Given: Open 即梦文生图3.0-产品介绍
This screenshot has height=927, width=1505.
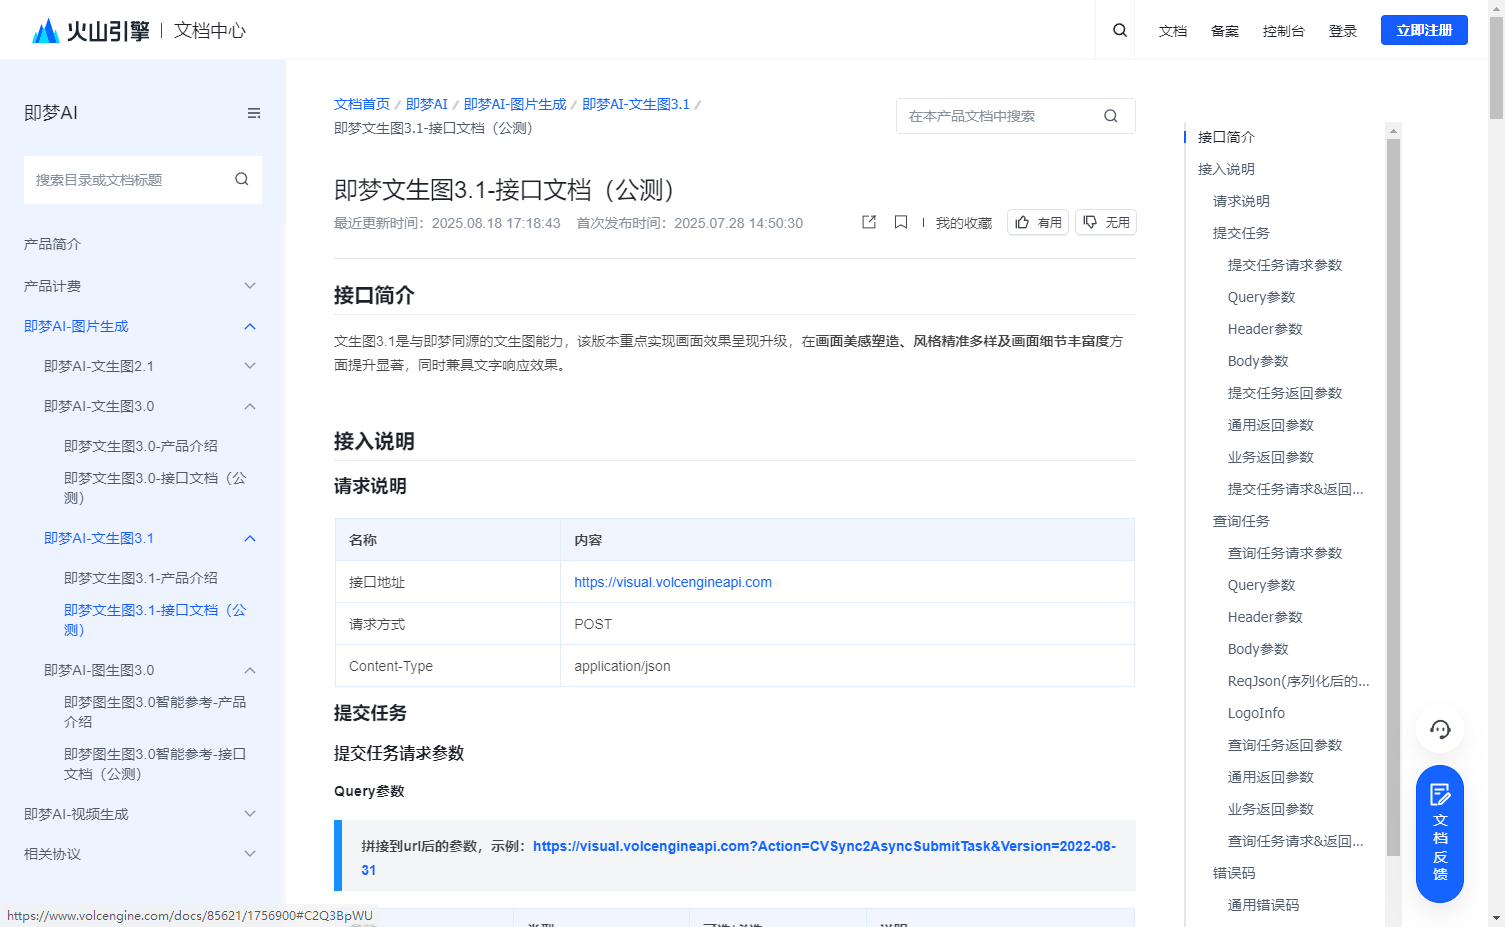Looking at the screenshot, I should (141, 446).
